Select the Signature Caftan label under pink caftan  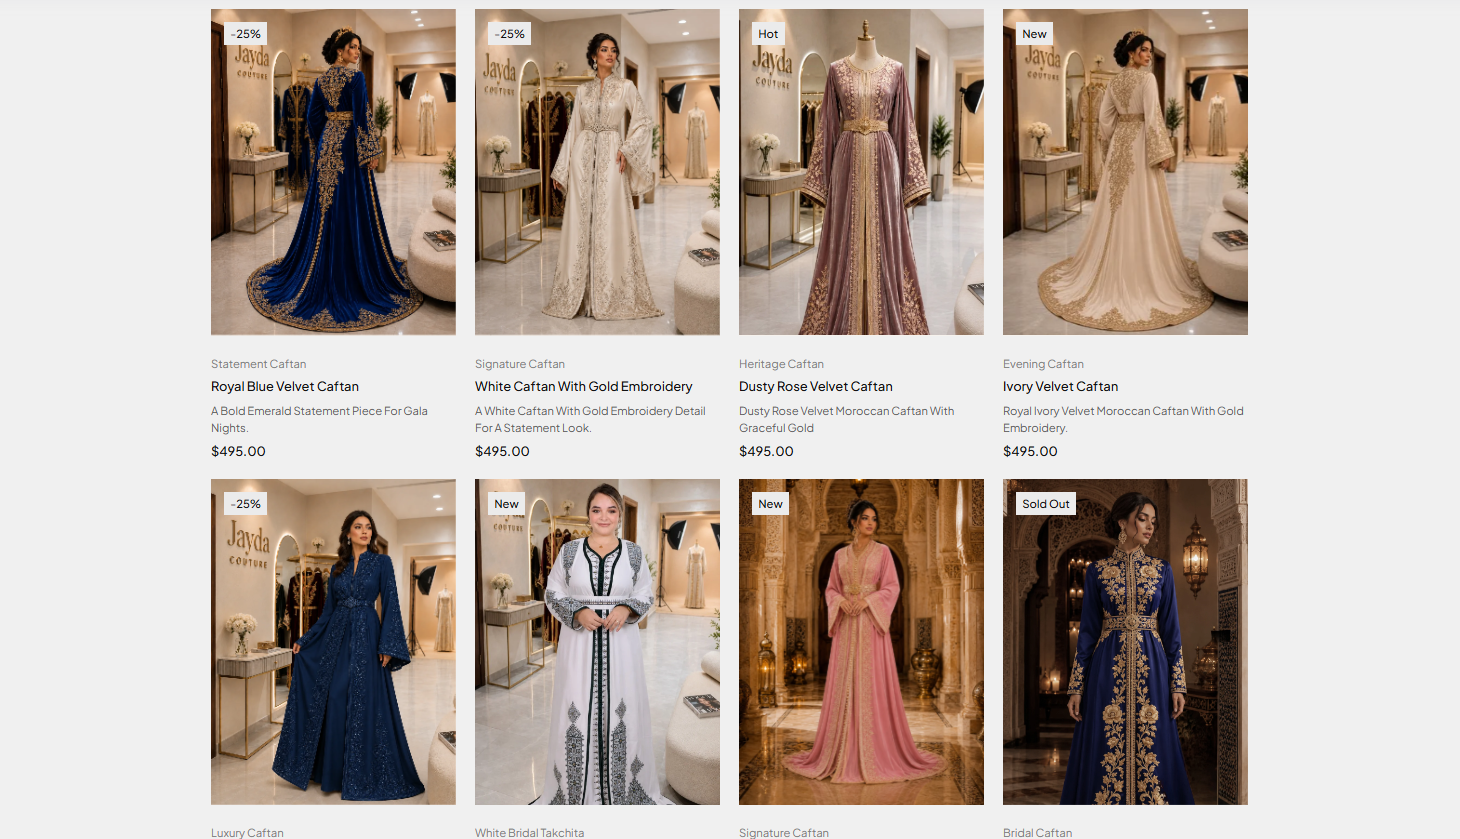[x=784, y=832]
